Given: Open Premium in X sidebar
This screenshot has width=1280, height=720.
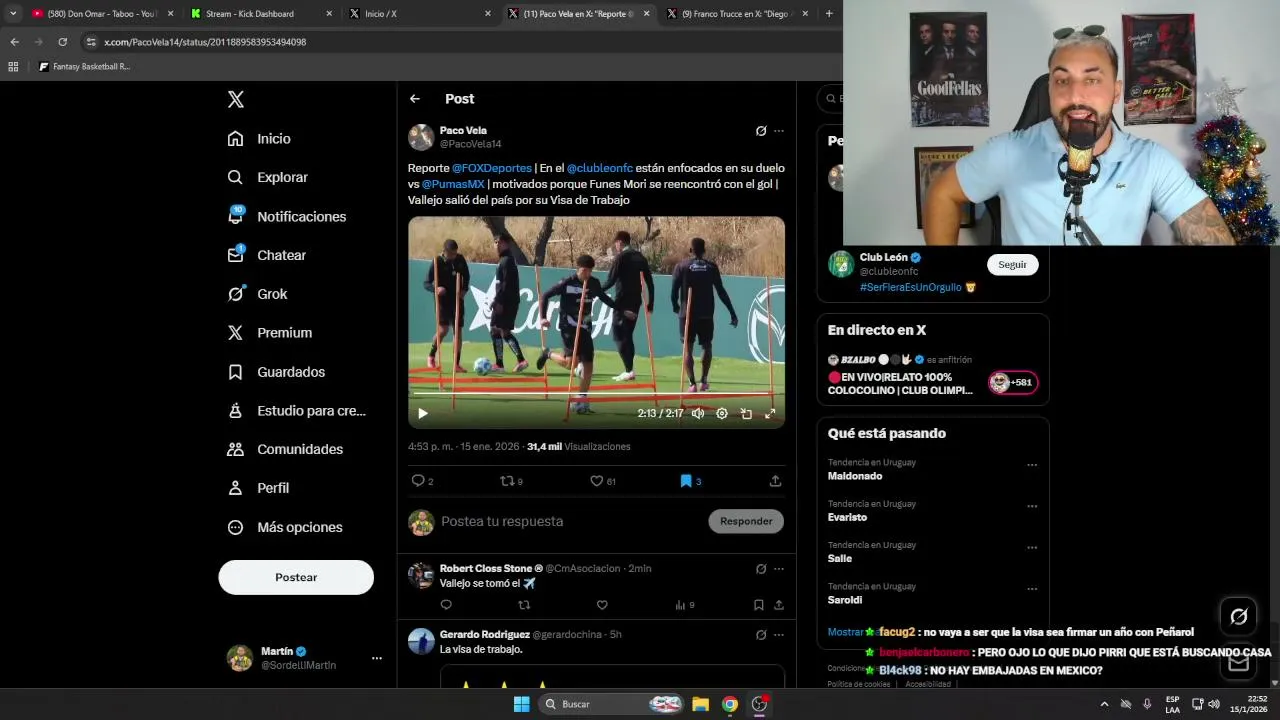Looking at the screenshot, I should pos(269,333).
